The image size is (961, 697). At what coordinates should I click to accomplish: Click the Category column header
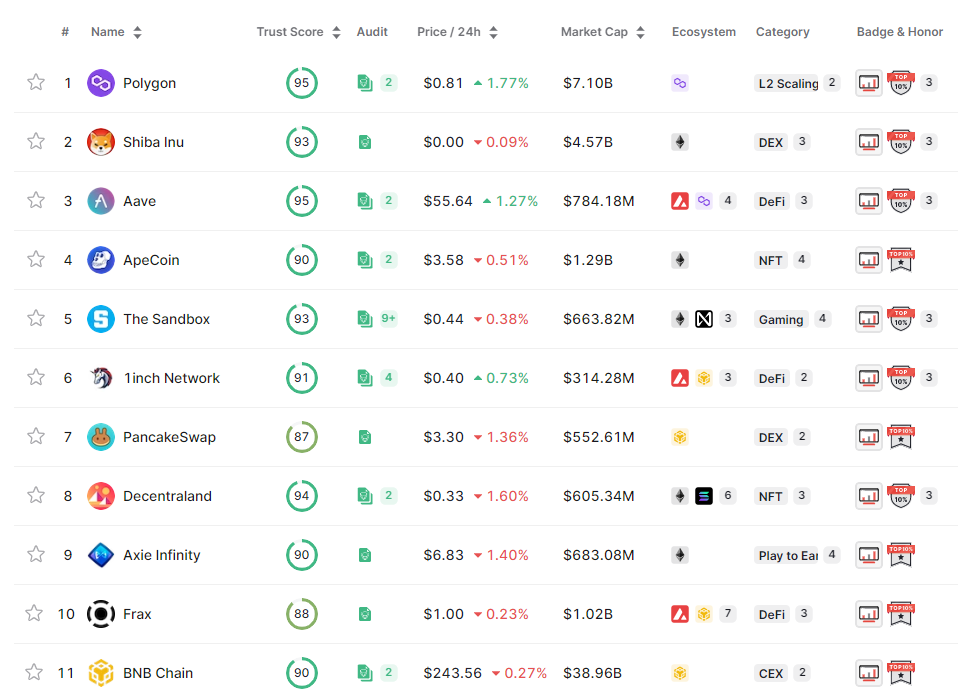coord(783,32)
